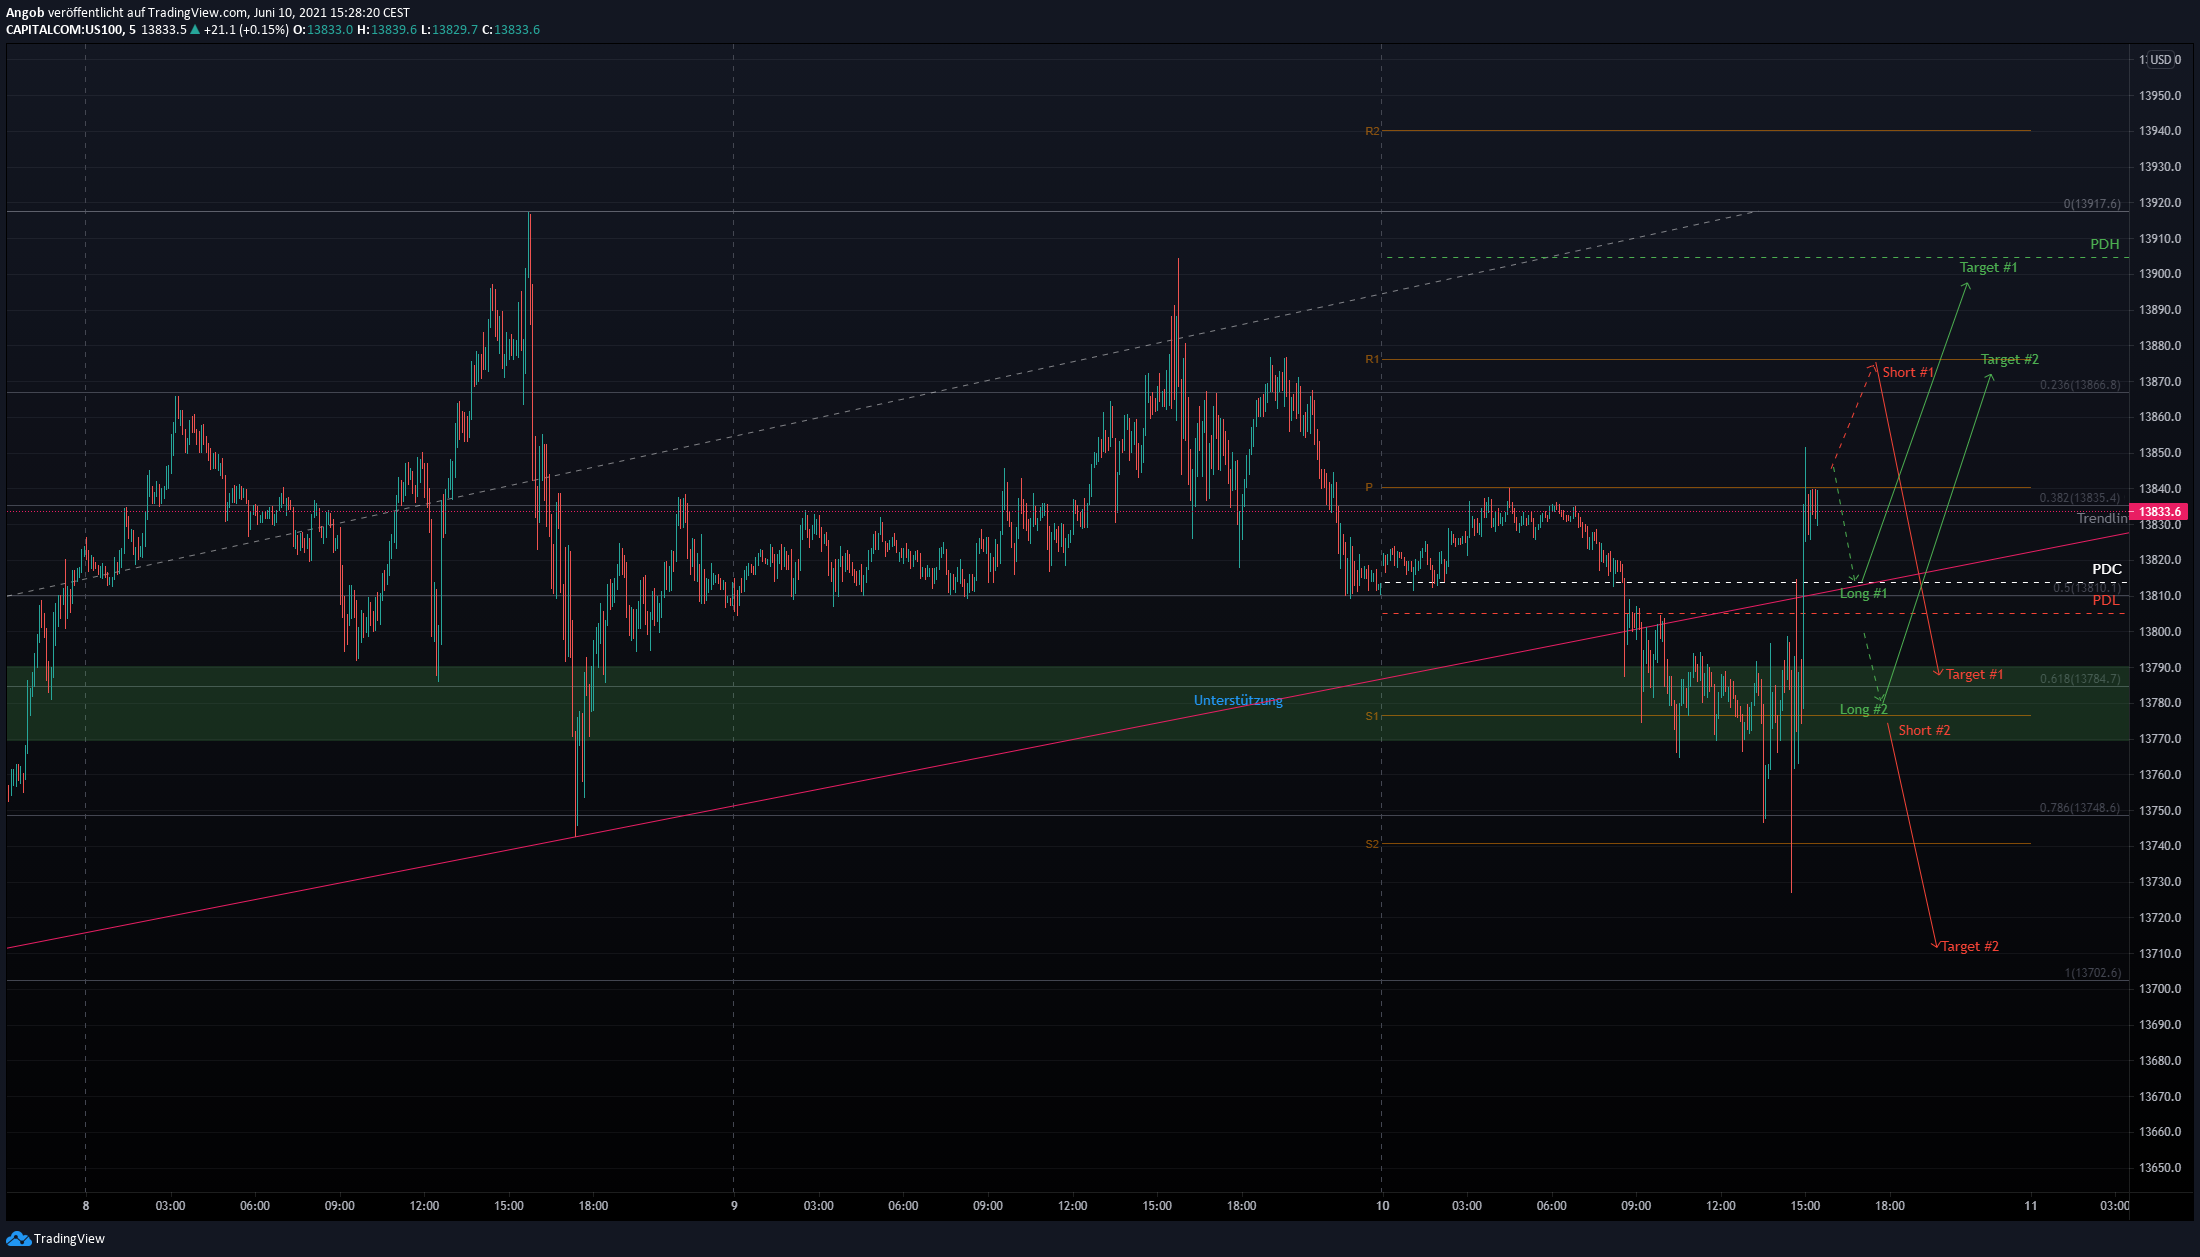Click the 0.618(13784.7) Fibonacci level label

pyautogui.click(x=2079, y=679)
